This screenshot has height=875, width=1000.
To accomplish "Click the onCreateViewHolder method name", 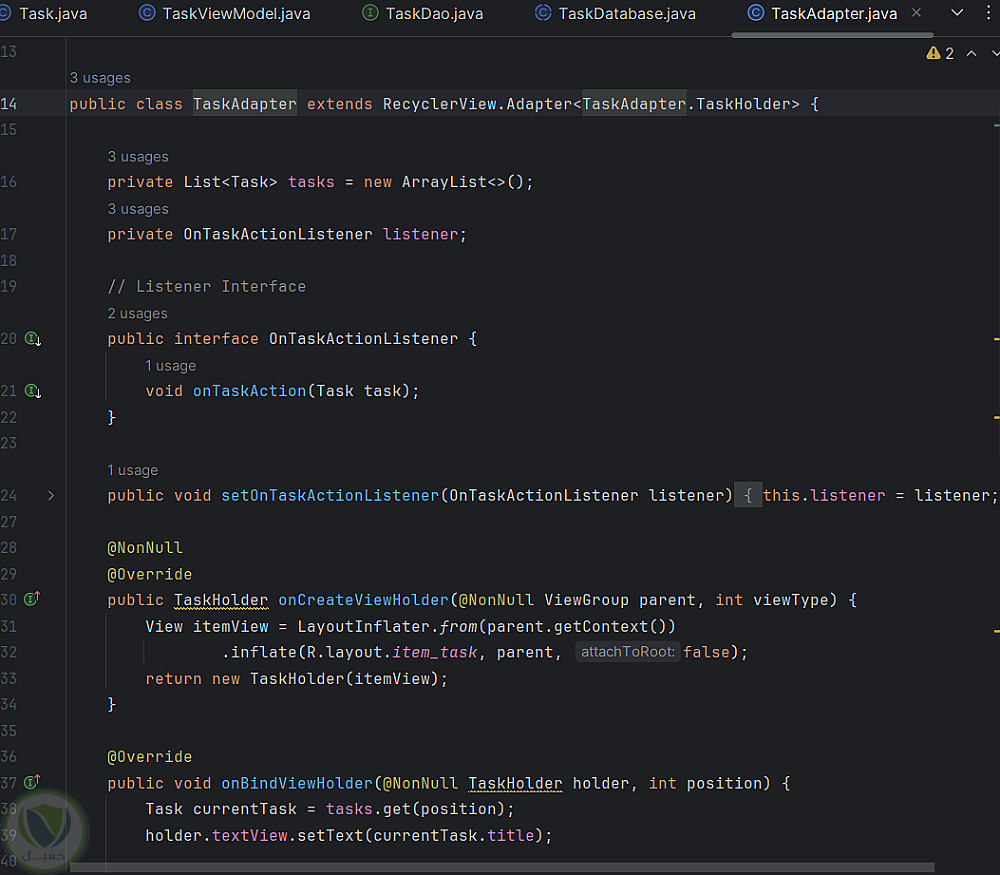I will (364, 600).
